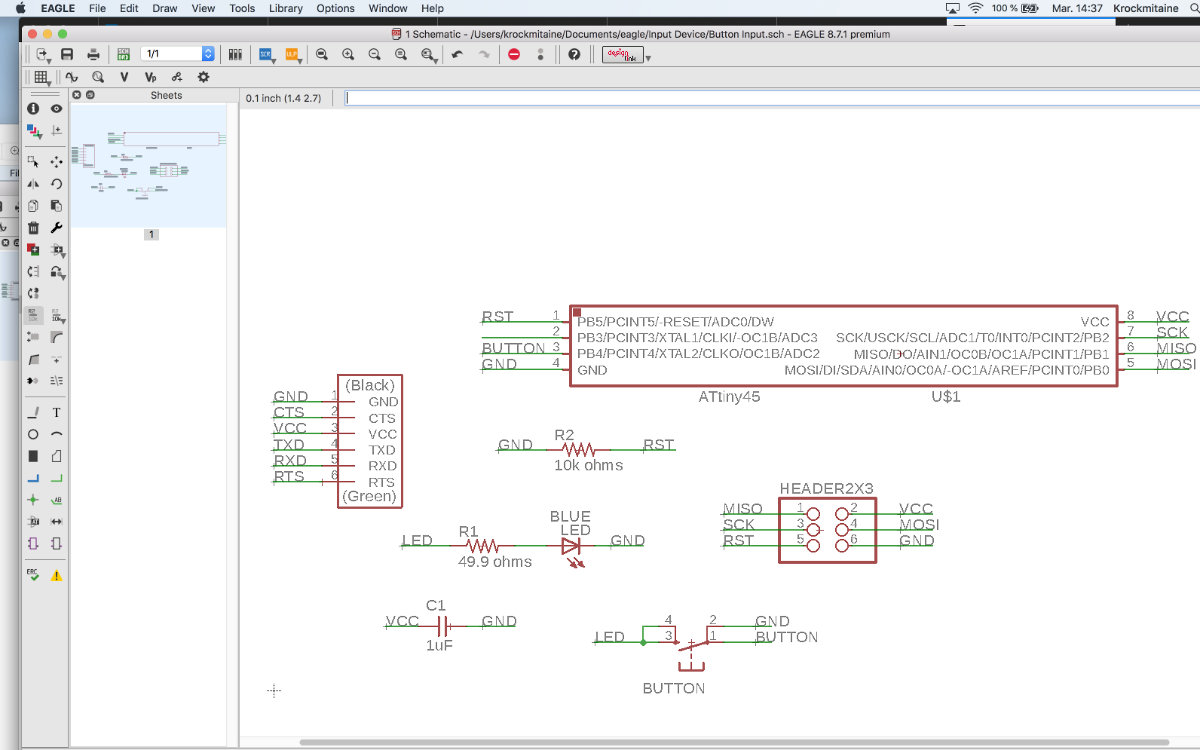Expand the design link dropdown arrow
This screenshot has height=750, width=1200.
click(648, 58)
